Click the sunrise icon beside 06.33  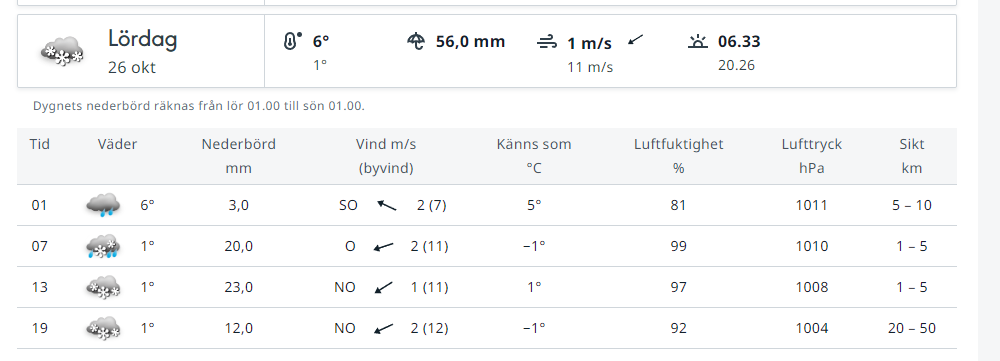[x=698, y=42]
